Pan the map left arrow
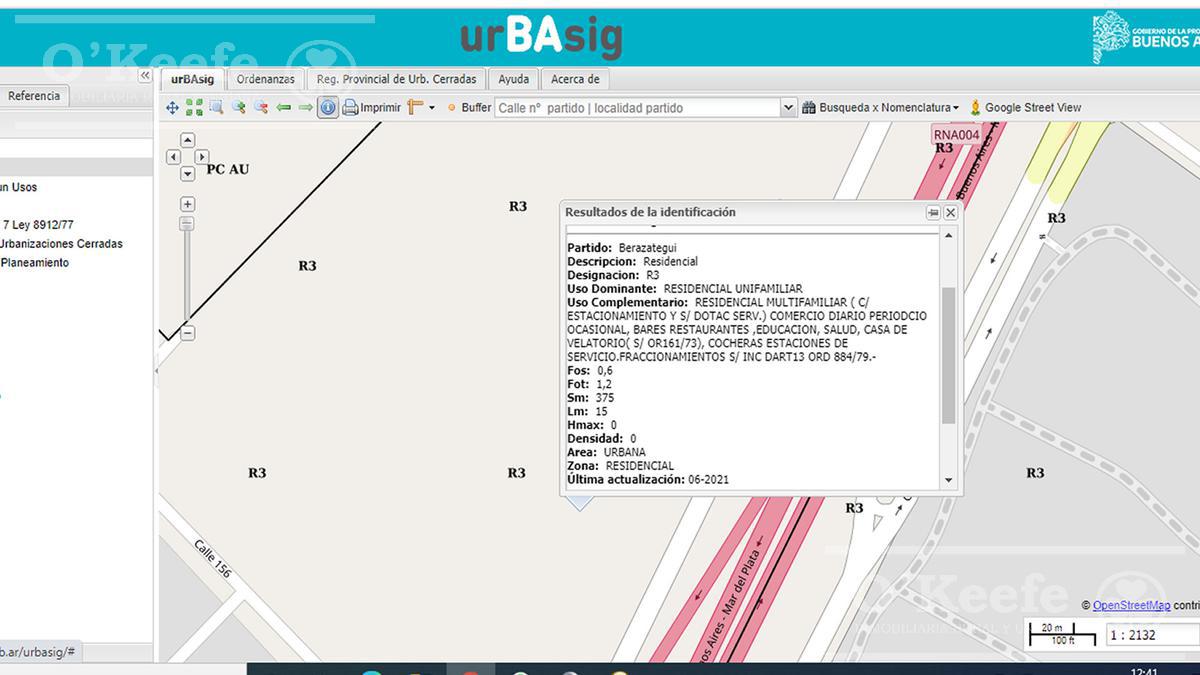Image resolution: width=1200 pixels, height=675 pixels. click(x=173, y=157)
